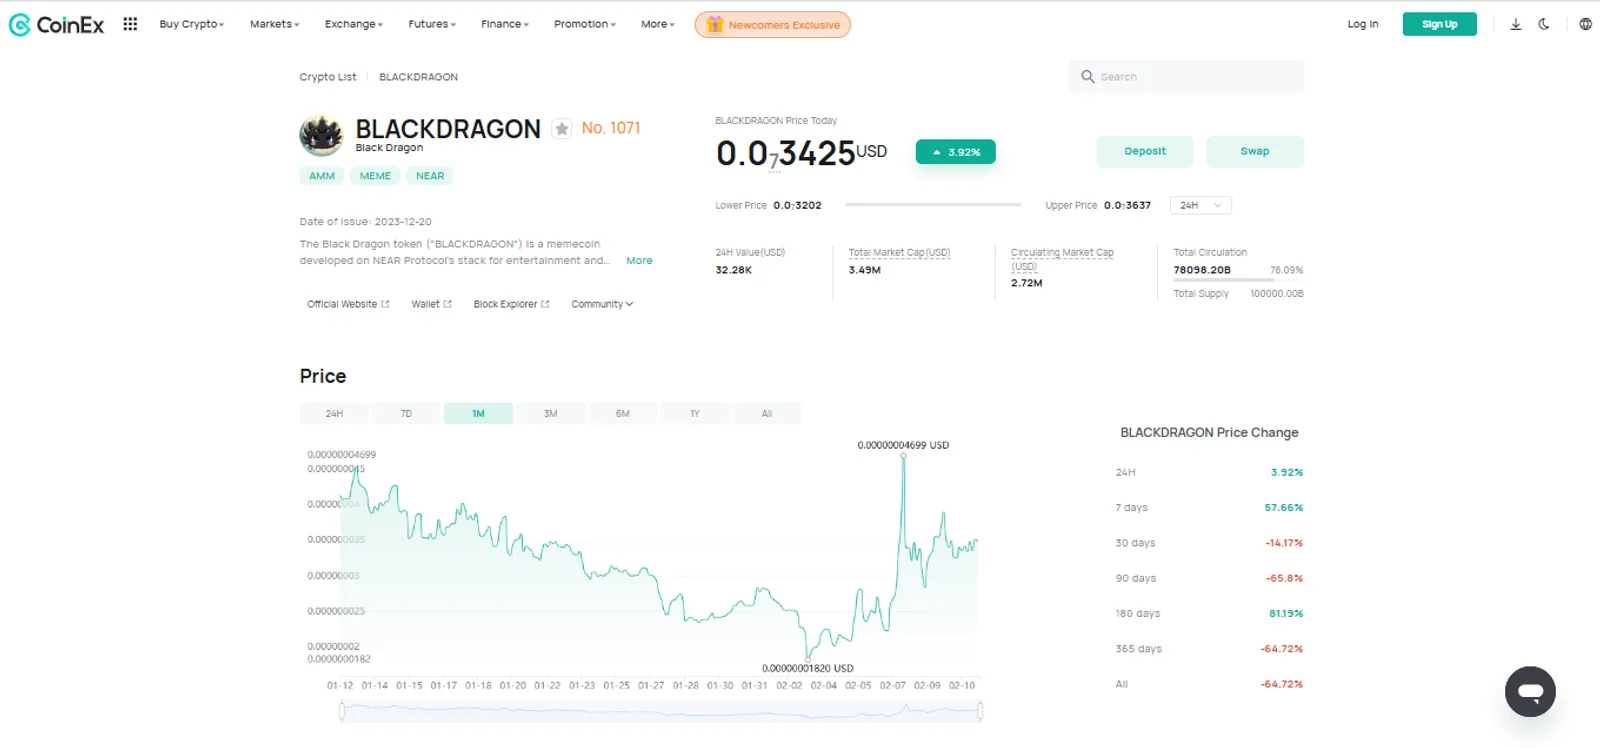Image resolution: width=1600 pixels, height=748 pixels.
Task: Favorite BLACKDRAGON with the star icon
Action: point(562,128)
